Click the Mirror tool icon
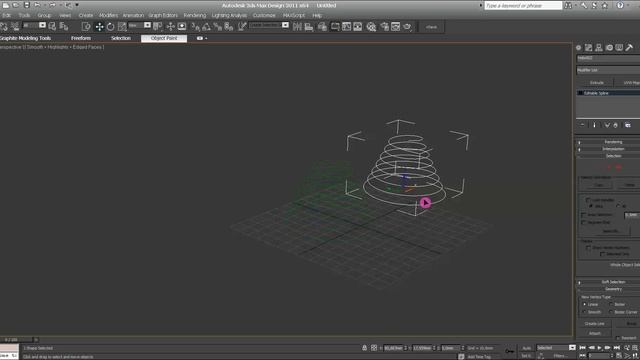Image resolution: width=640 pixels, height=360 pixels. tap(297, 27)
